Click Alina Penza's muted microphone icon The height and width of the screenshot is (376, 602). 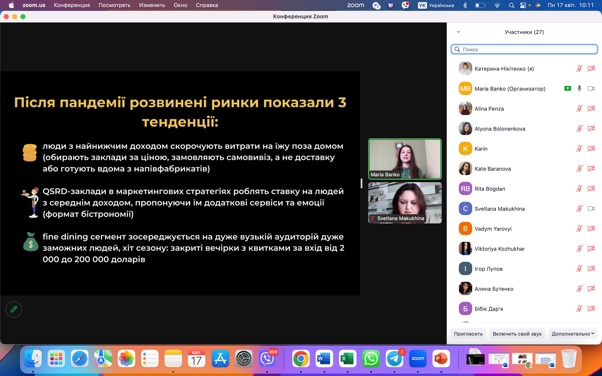(x=579, y=109)
